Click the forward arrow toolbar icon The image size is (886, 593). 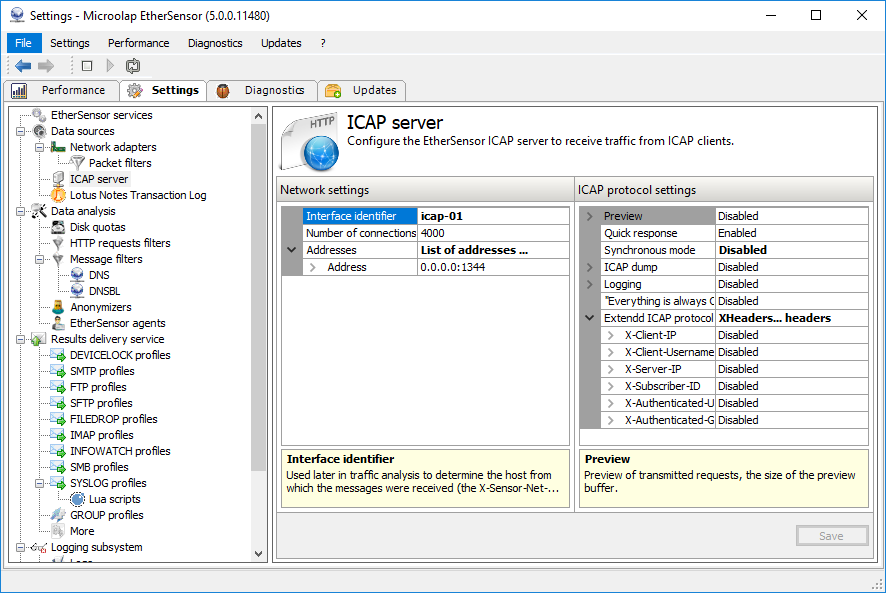tap(46, 66)
